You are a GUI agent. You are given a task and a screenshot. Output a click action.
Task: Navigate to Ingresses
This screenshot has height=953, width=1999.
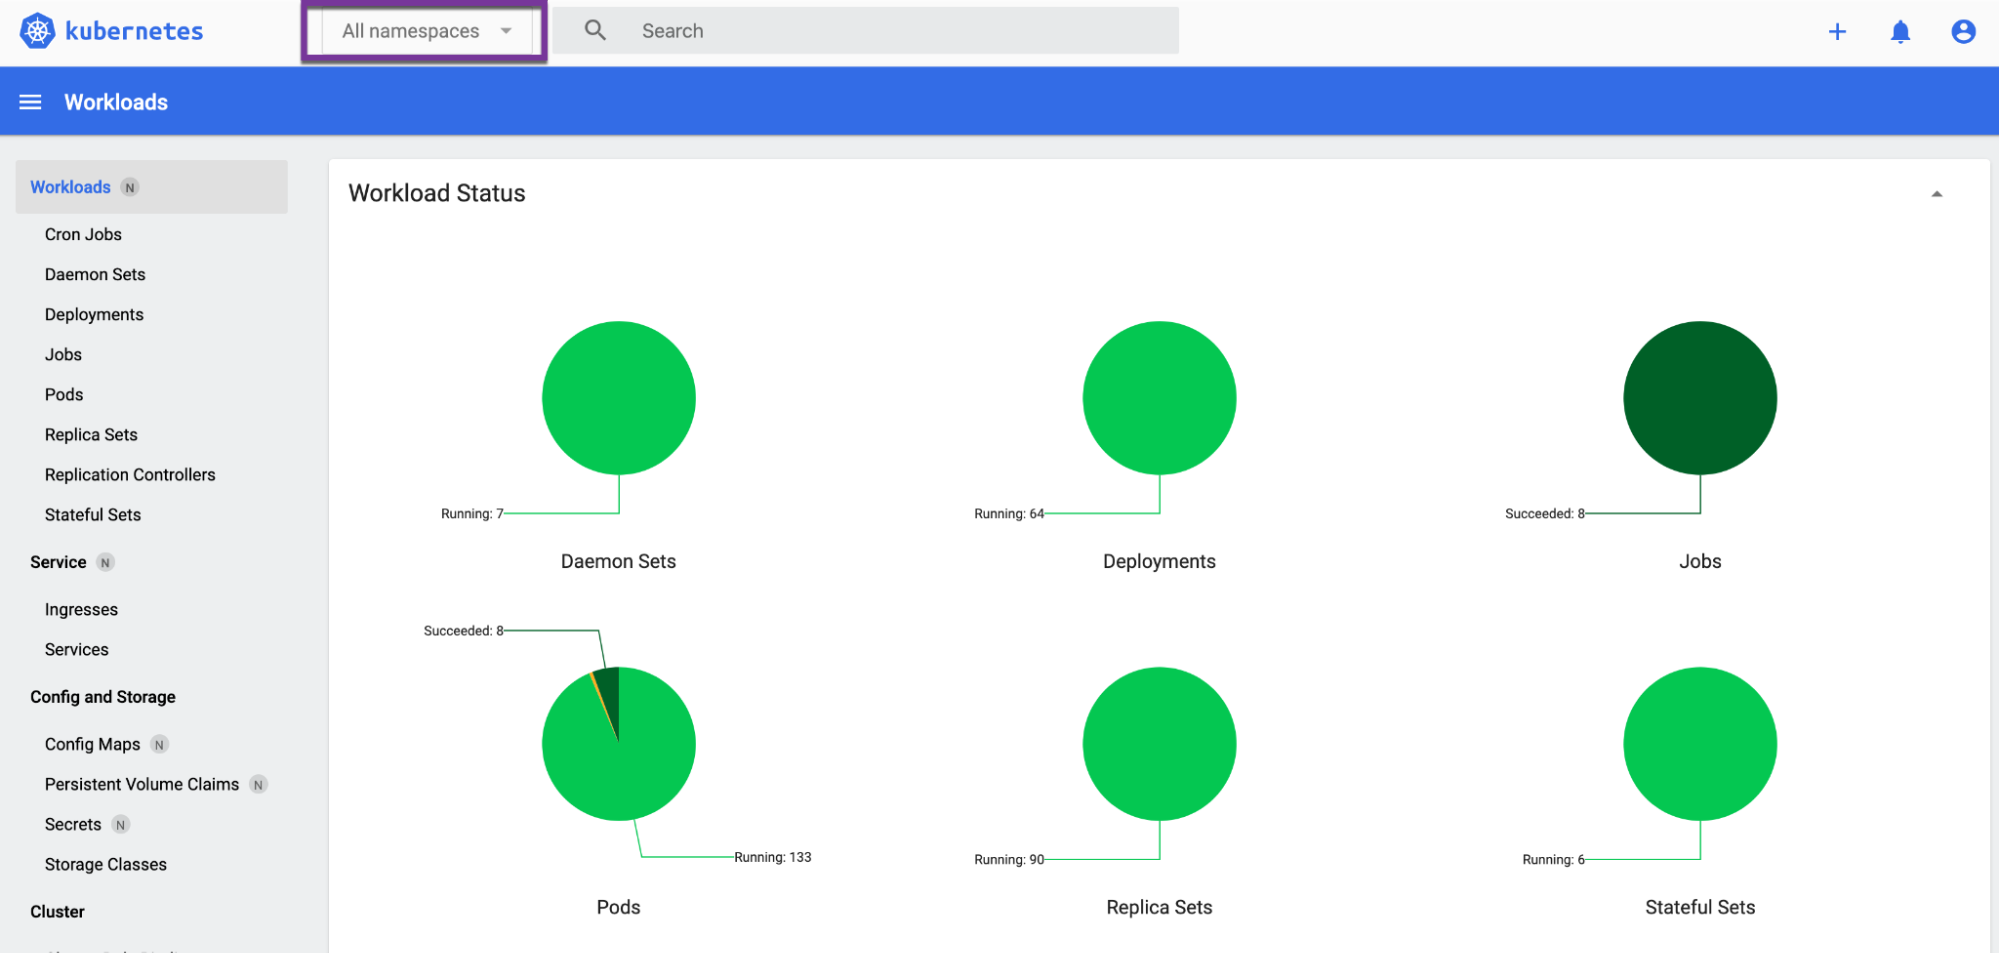pyautogui.click(x=81, y=609)
